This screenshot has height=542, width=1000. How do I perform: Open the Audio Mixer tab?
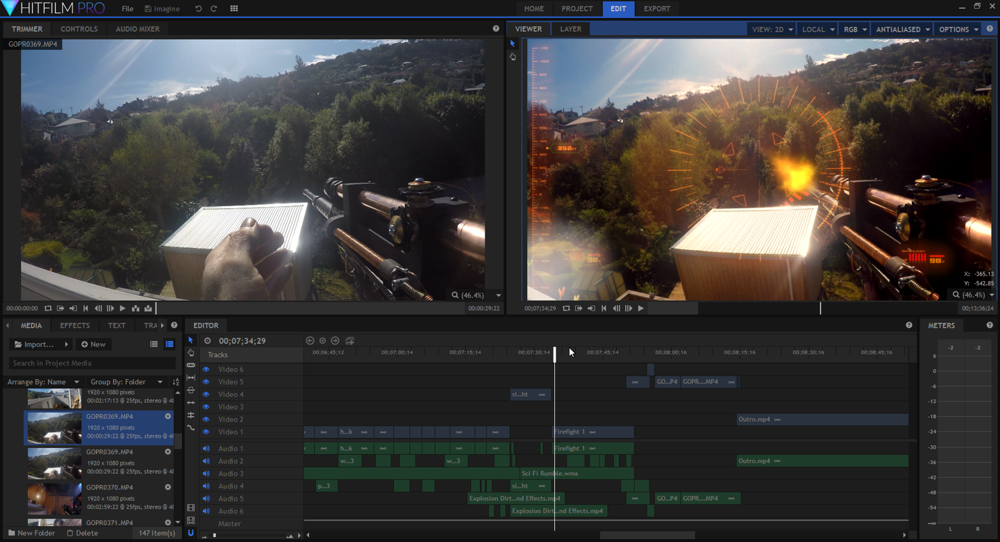138,29
